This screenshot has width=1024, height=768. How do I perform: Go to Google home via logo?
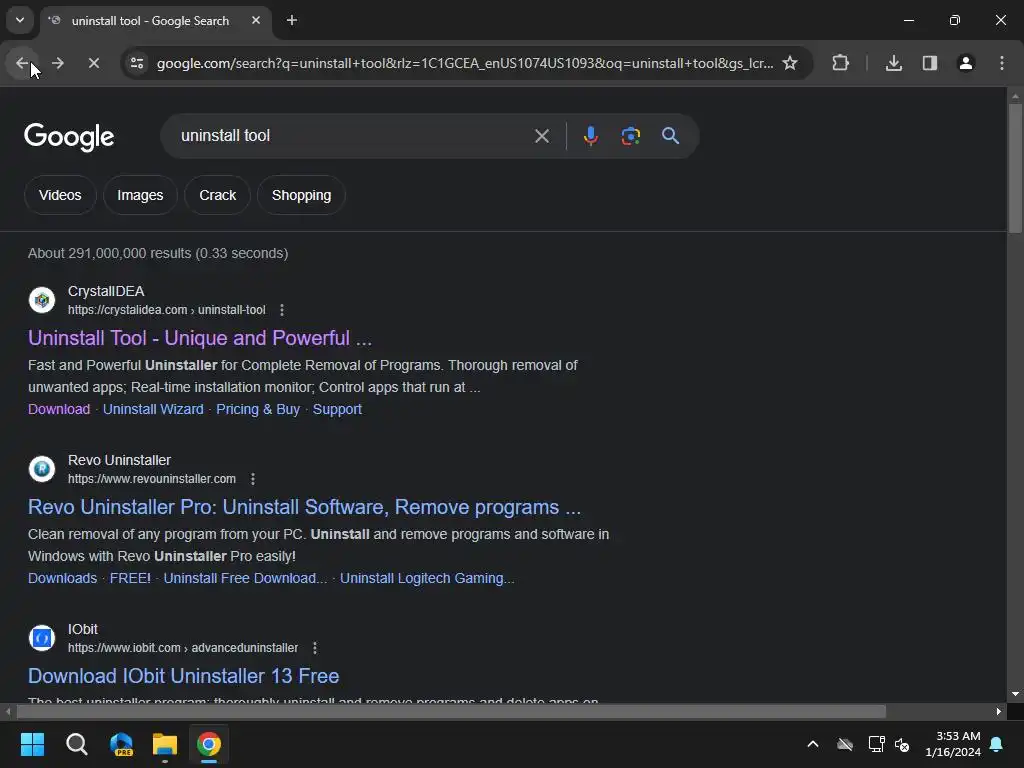pos(69,136)
